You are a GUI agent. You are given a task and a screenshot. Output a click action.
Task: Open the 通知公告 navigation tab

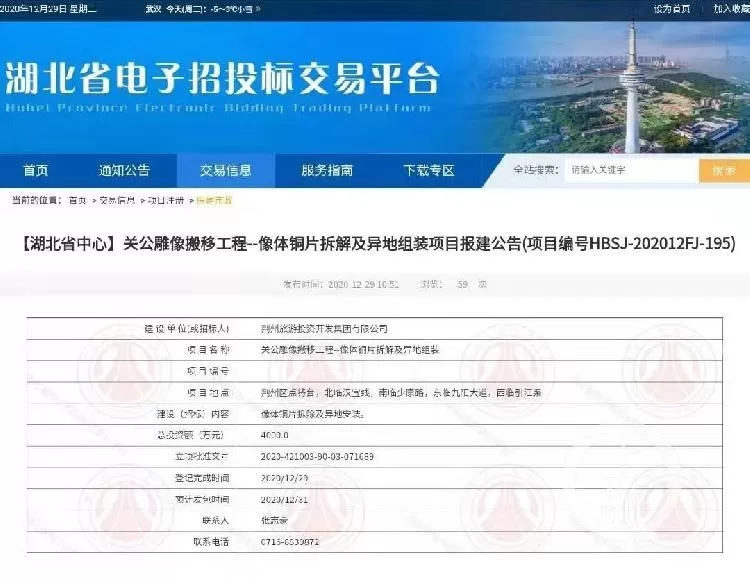point(124,171)
